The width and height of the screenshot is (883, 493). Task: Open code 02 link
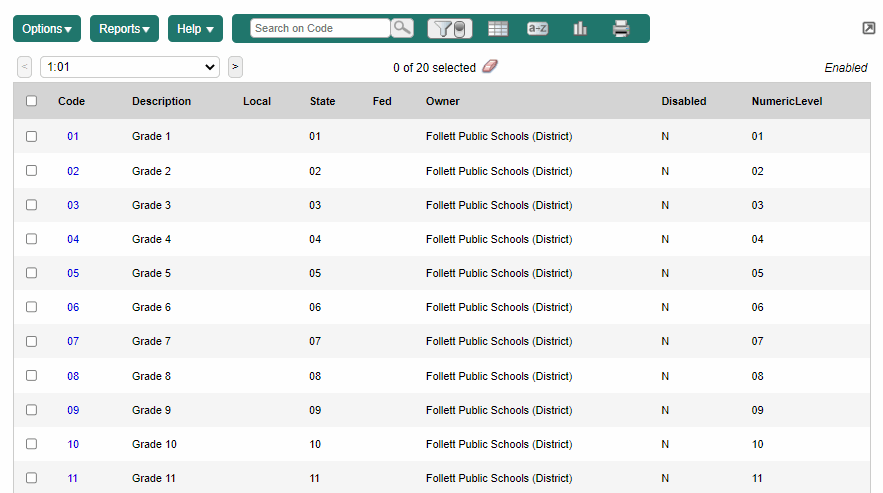(x=73, y=171)
